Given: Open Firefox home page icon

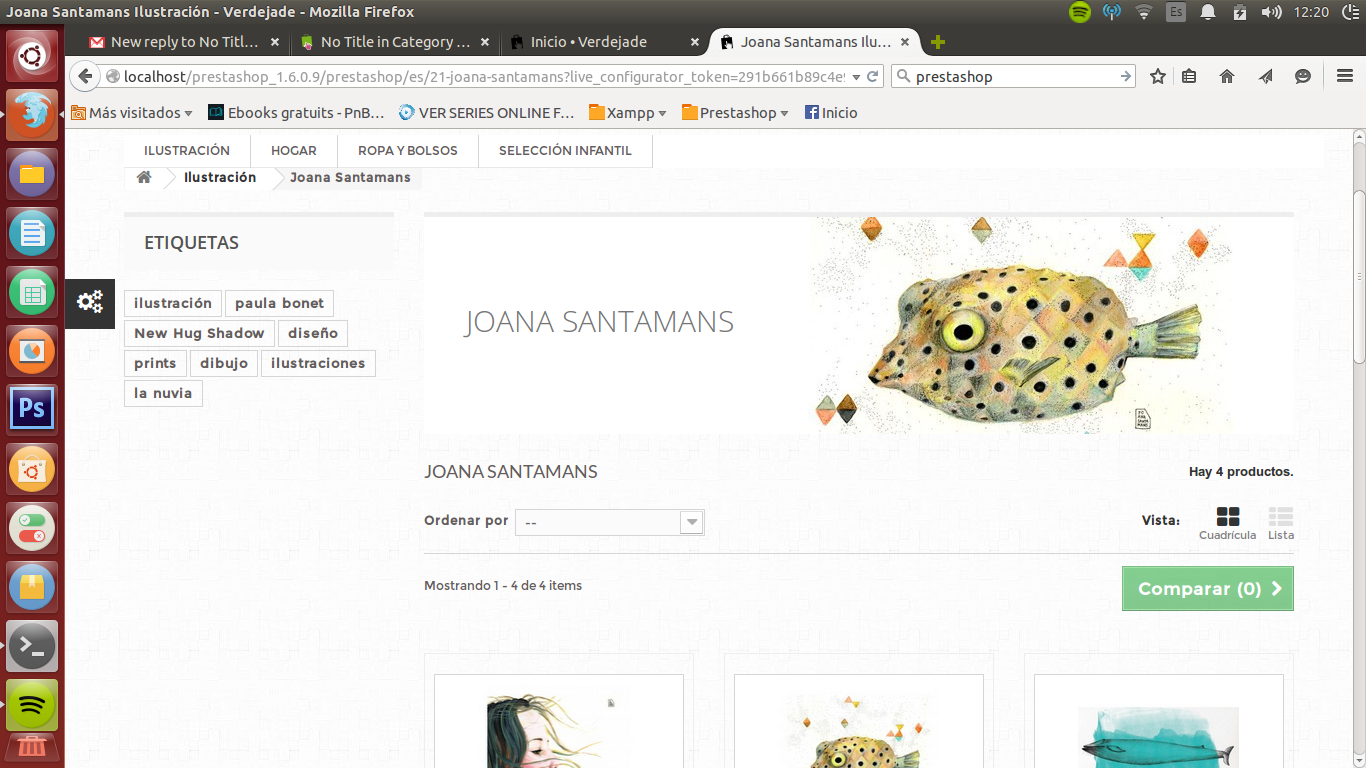Looking at the screenshot, I should (x=1227, y=76).
